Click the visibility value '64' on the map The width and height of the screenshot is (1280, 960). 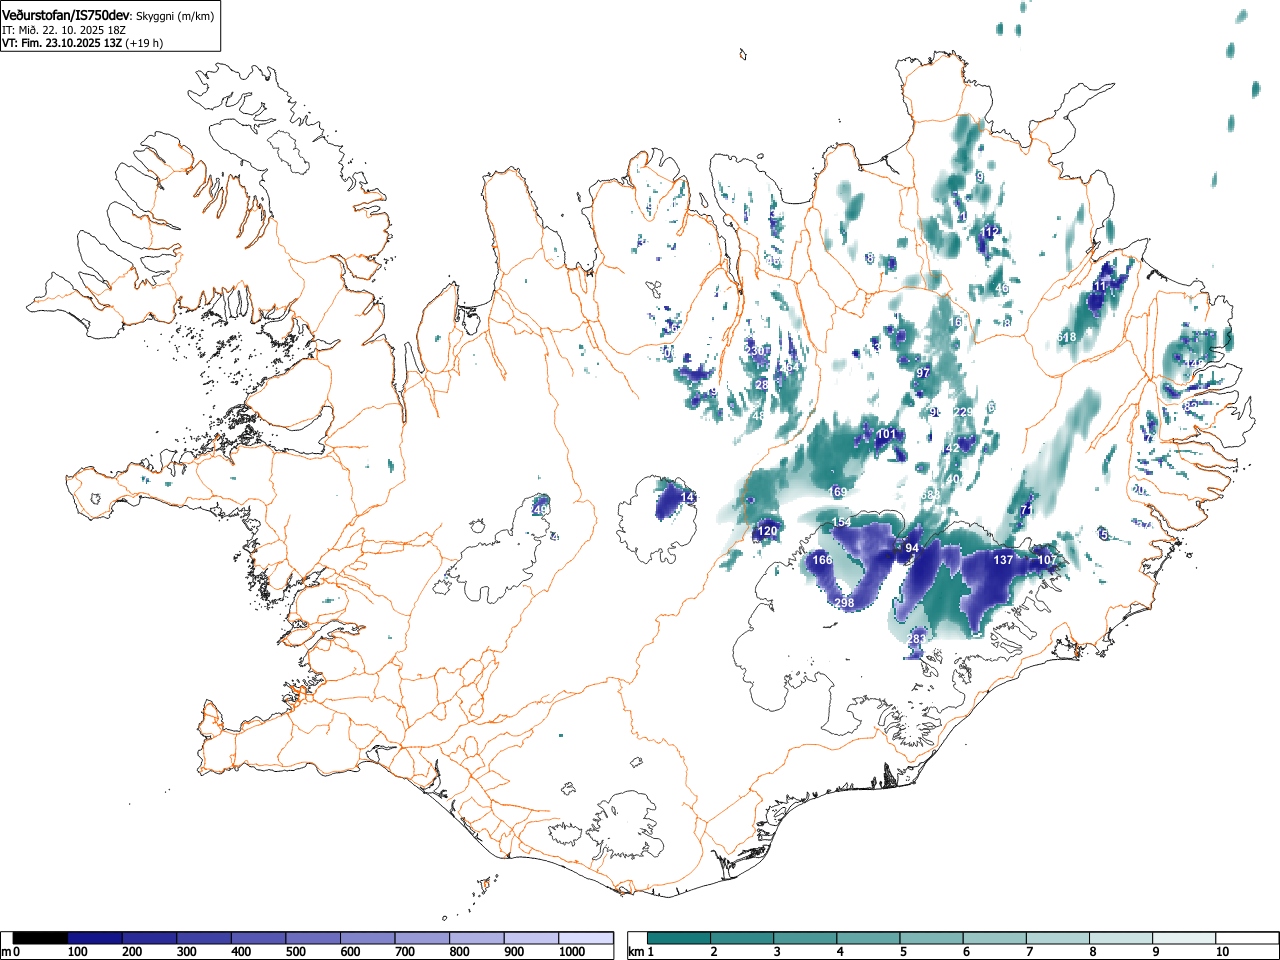[793, 367]
